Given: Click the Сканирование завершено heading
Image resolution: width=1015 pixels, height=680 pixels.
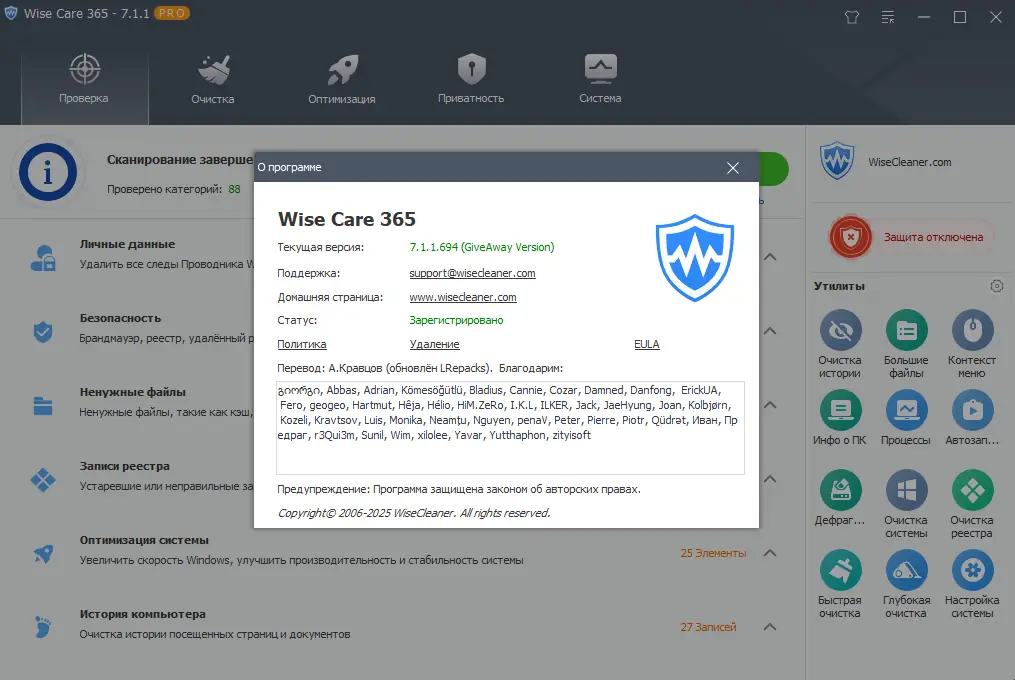Looking at the screenshot, I should (x=180, y=160).
